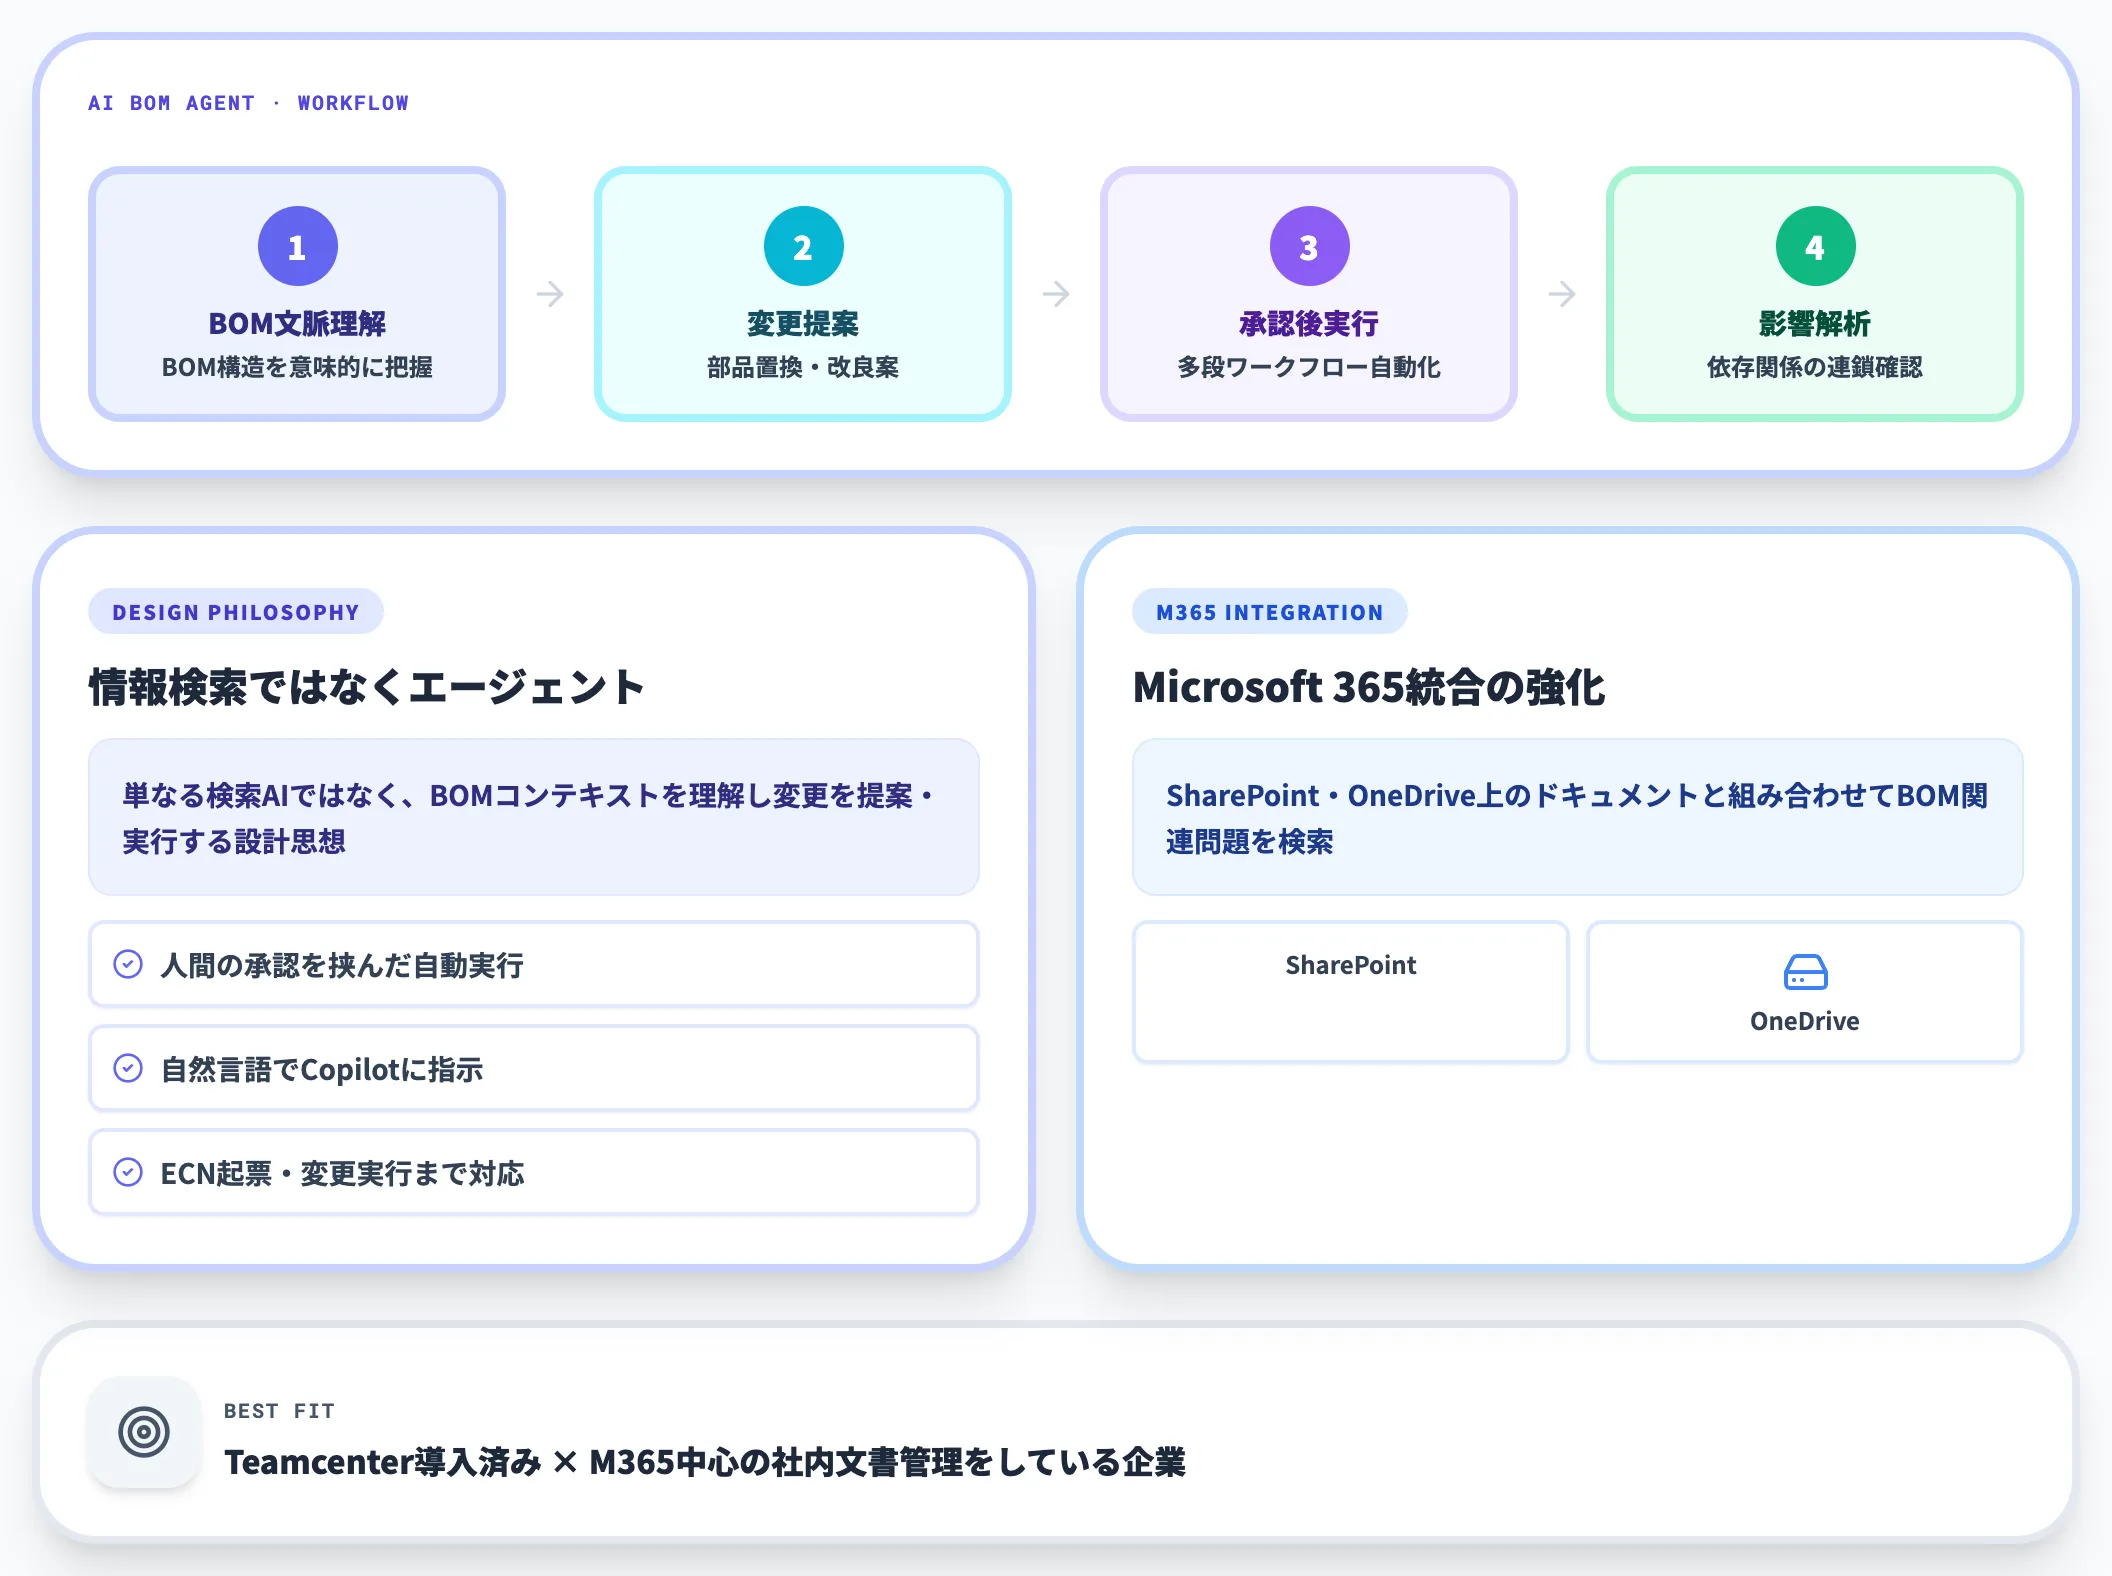Click the arrow between steps 3 and 4
The height and width of the screenshot is (1576, 2112).
point(1562,294)
